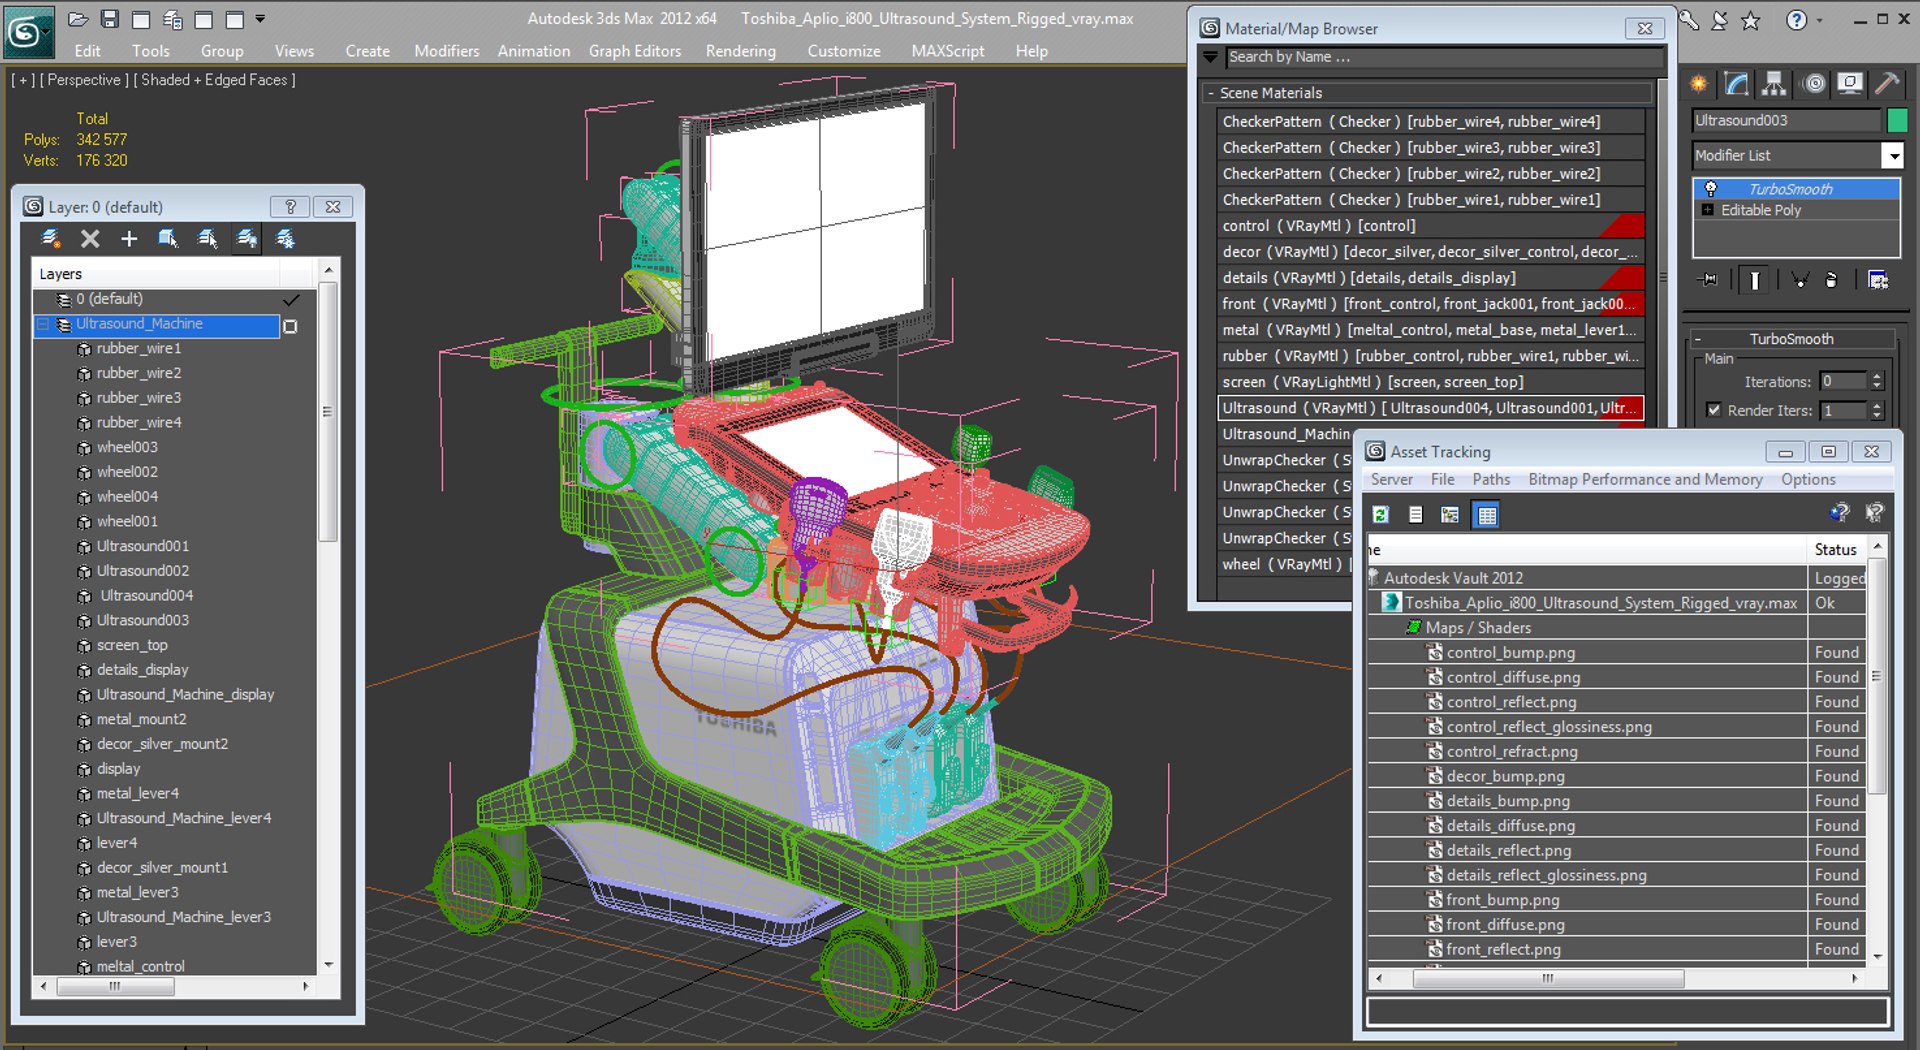Delete highlighted empty layers with the X icon
This screenshot has width=1920, height=1050.
point(90,238)
